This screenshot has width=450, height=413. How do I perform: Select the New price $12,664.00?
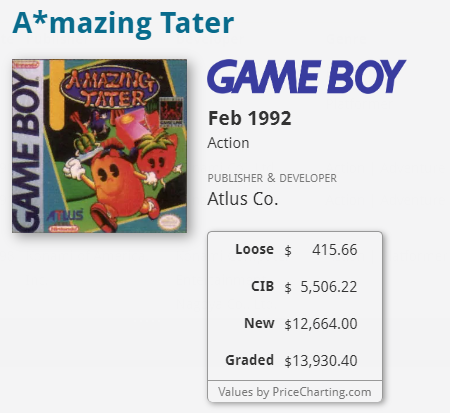tap(321, 324)
